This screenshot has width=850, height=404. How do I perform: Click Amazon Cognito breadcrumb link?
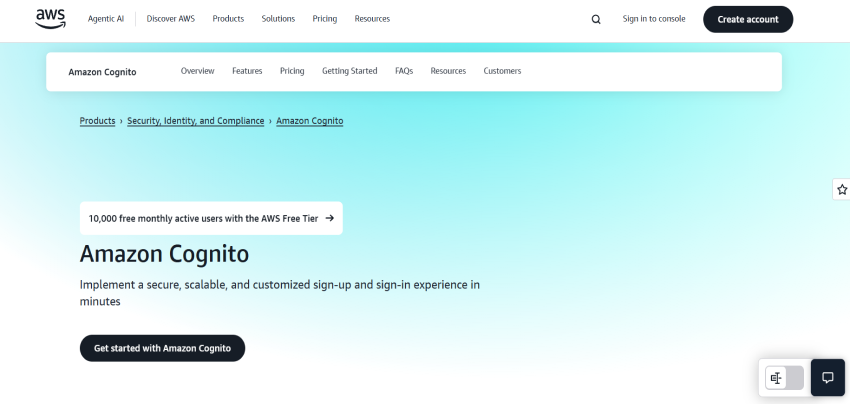(310, 121)
